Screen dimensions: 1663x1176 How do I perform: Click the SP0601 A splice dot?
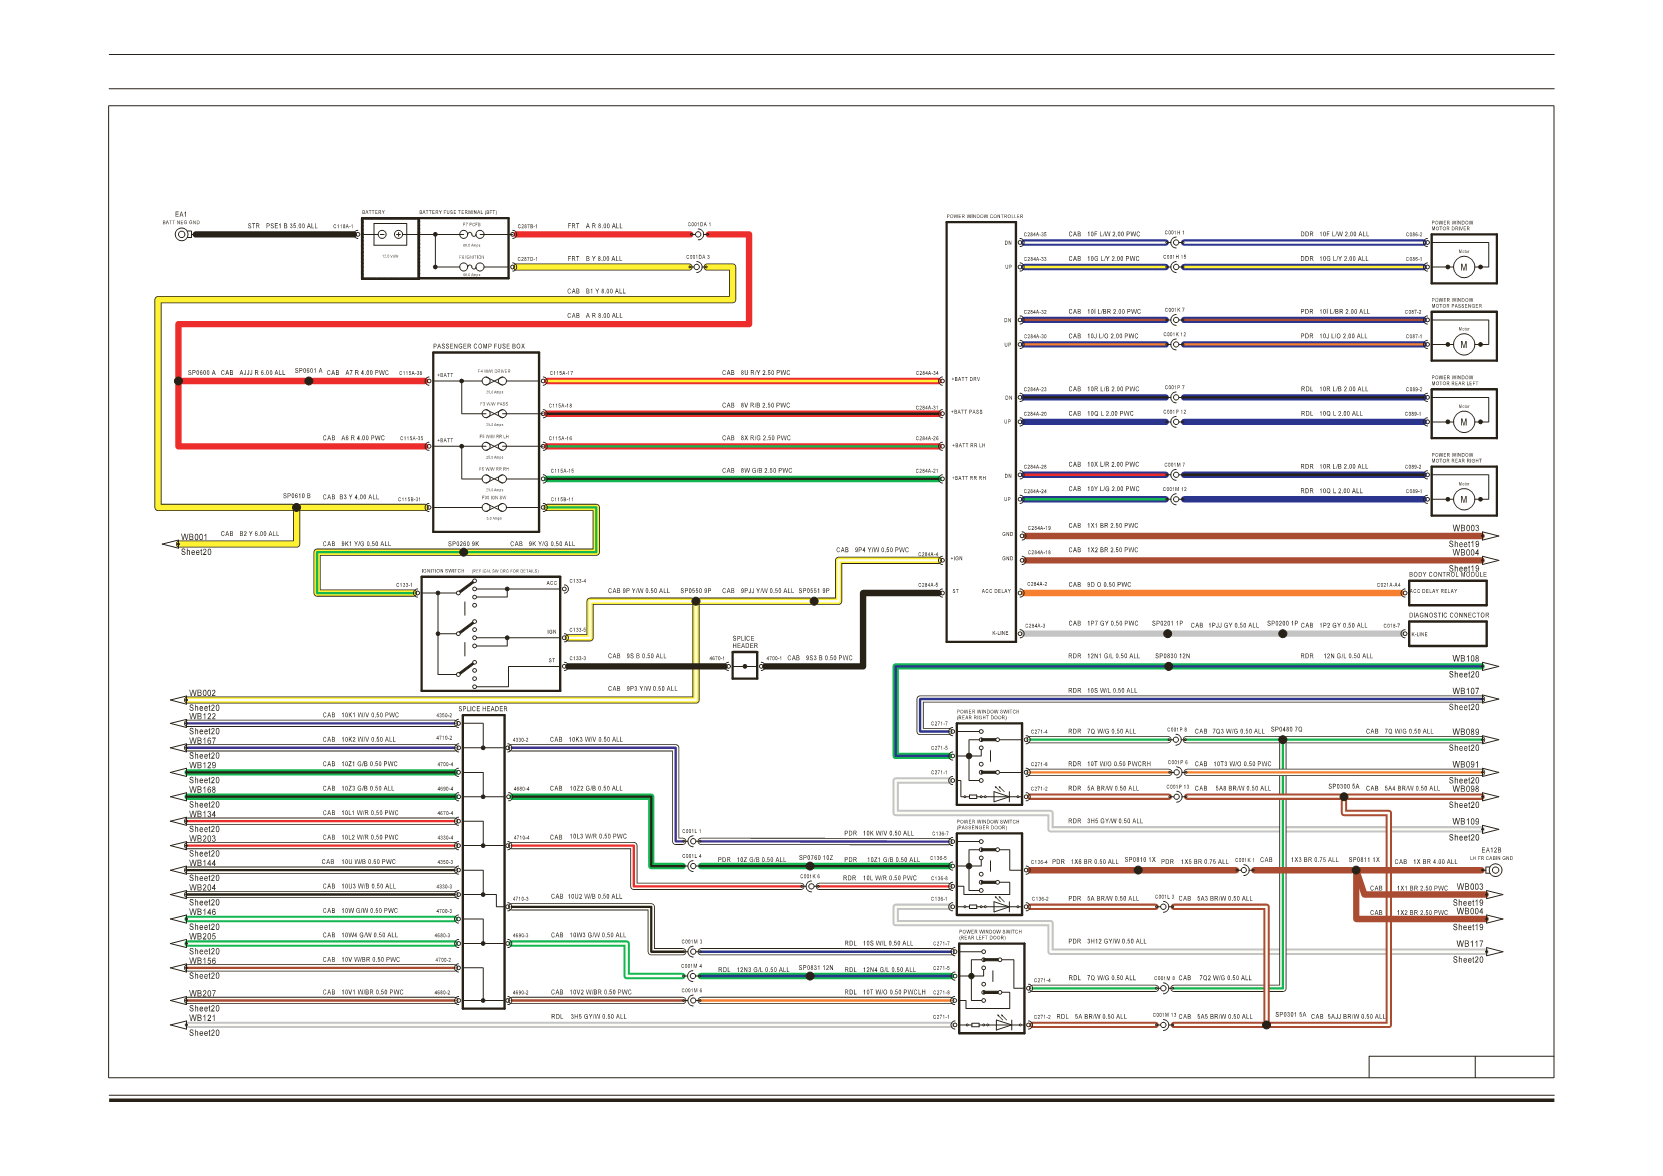(x=309, y=381)
